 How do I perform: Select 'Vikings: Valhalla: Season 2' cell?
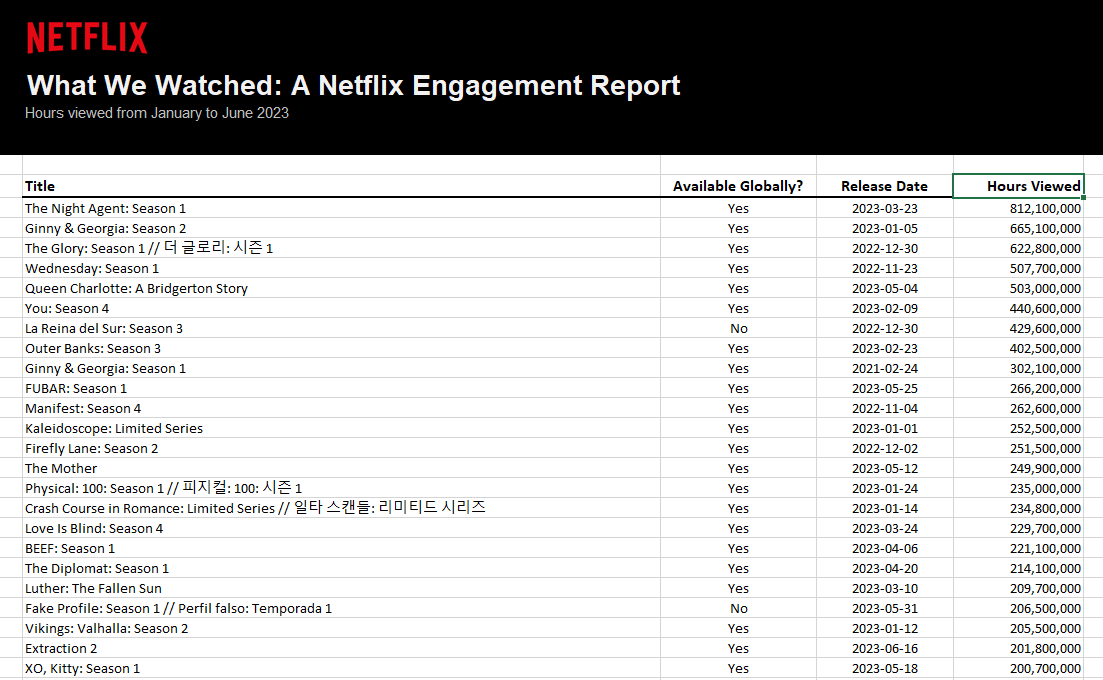tap(341, 629)
